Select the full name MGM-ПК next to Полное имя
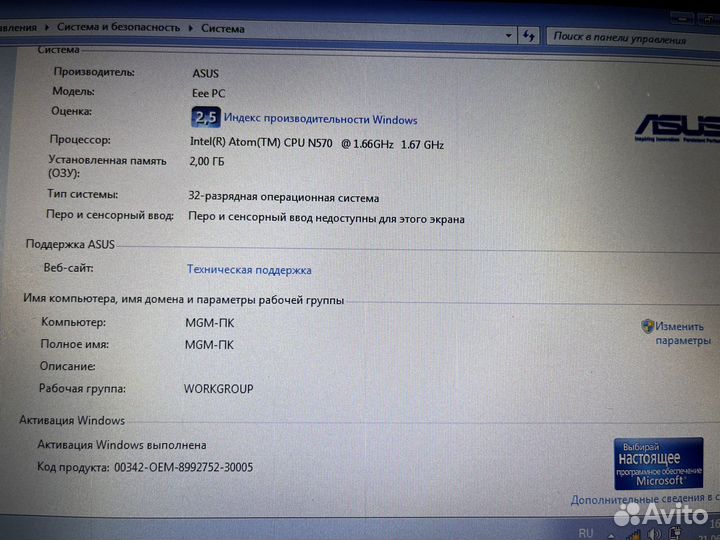 point(209,345)
